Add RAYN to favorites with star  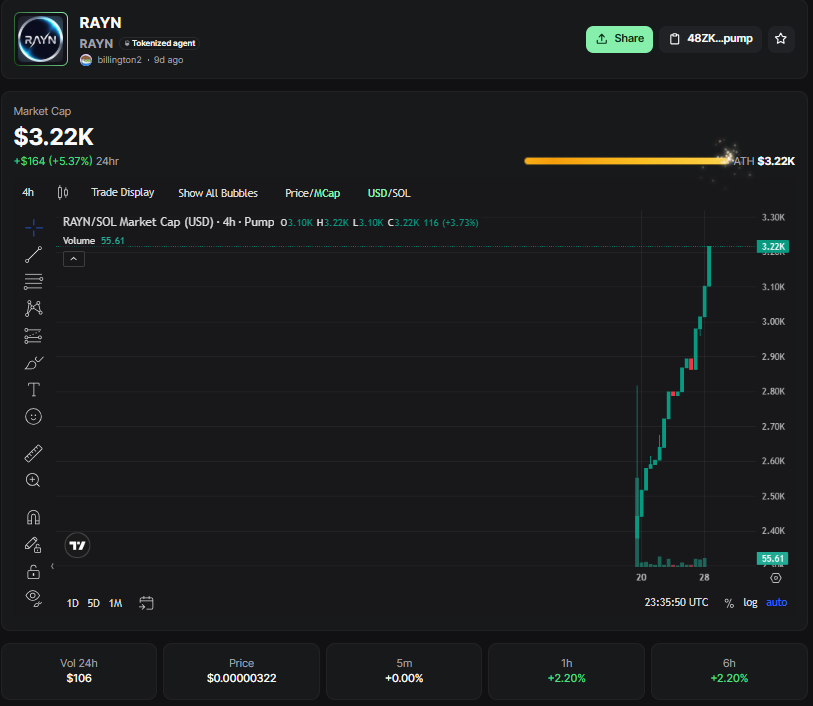(781, 39)
